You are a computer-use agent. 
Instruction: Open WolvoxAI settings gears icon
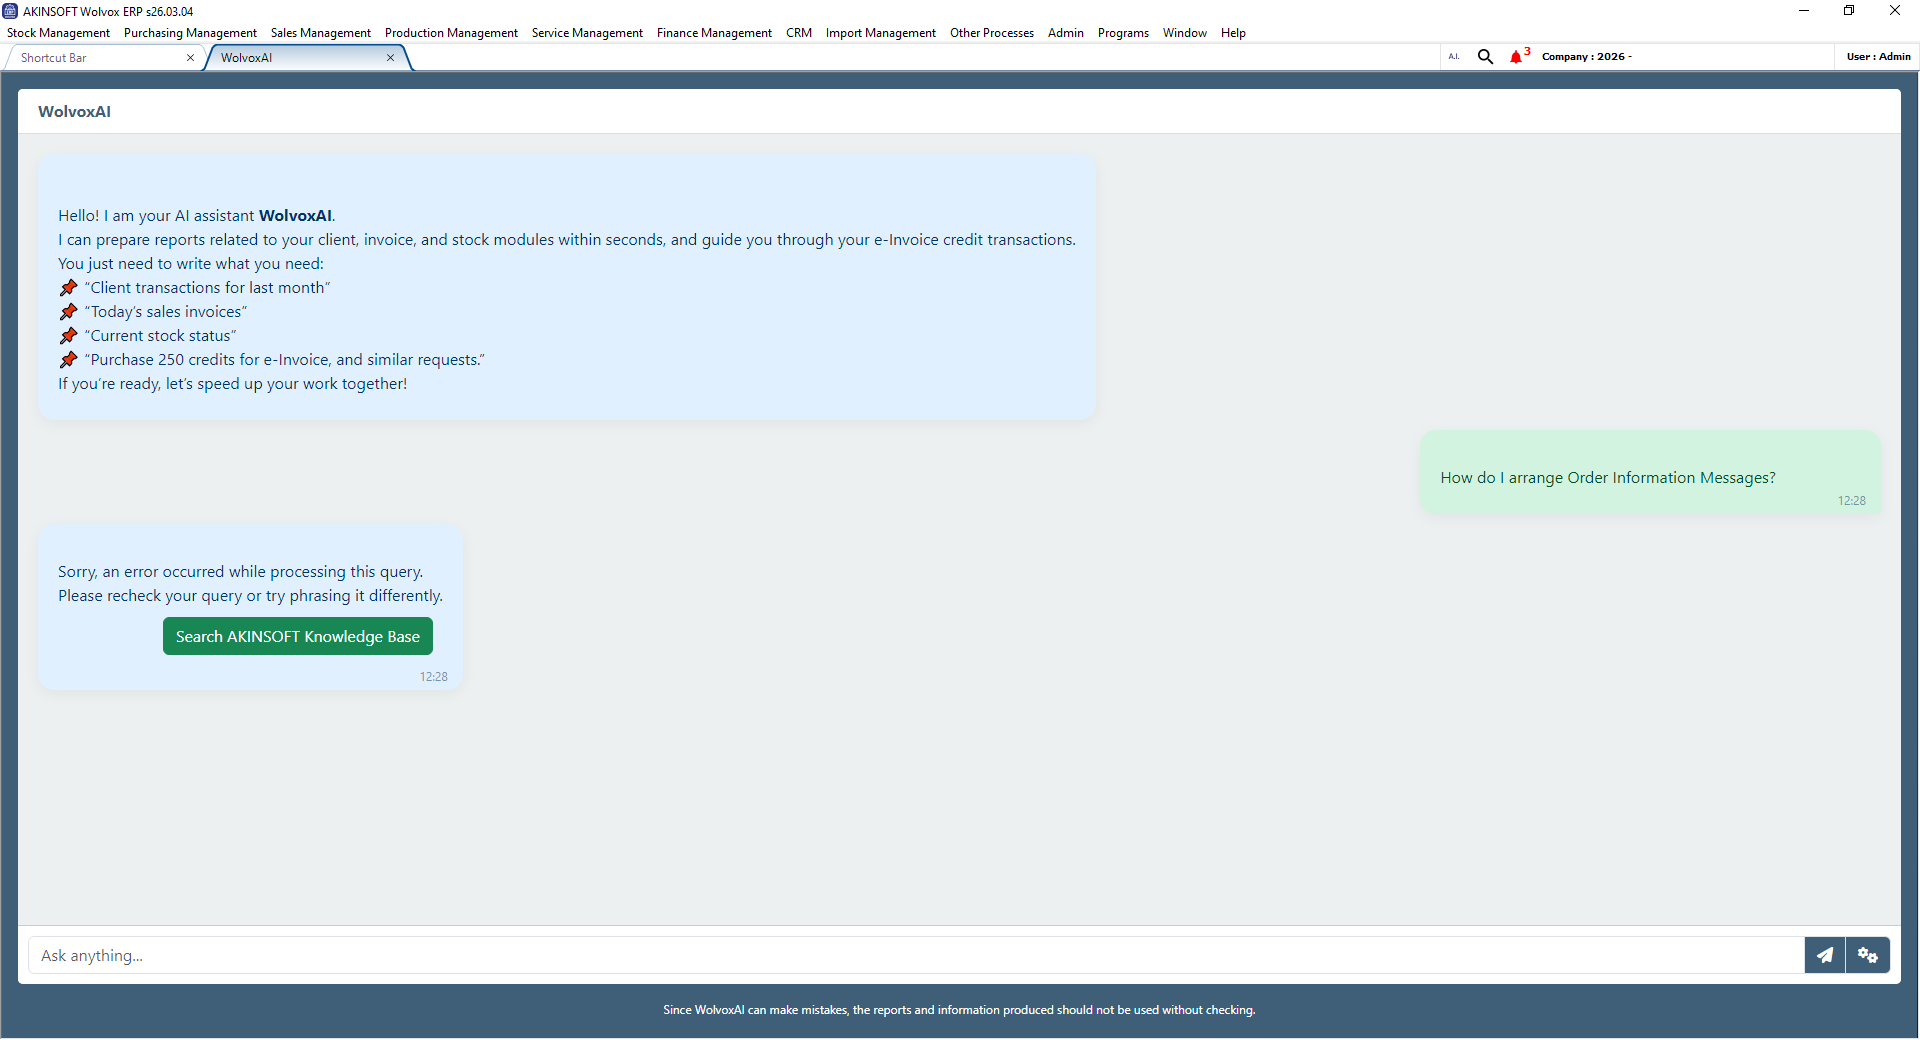(x=1868, y=955)
